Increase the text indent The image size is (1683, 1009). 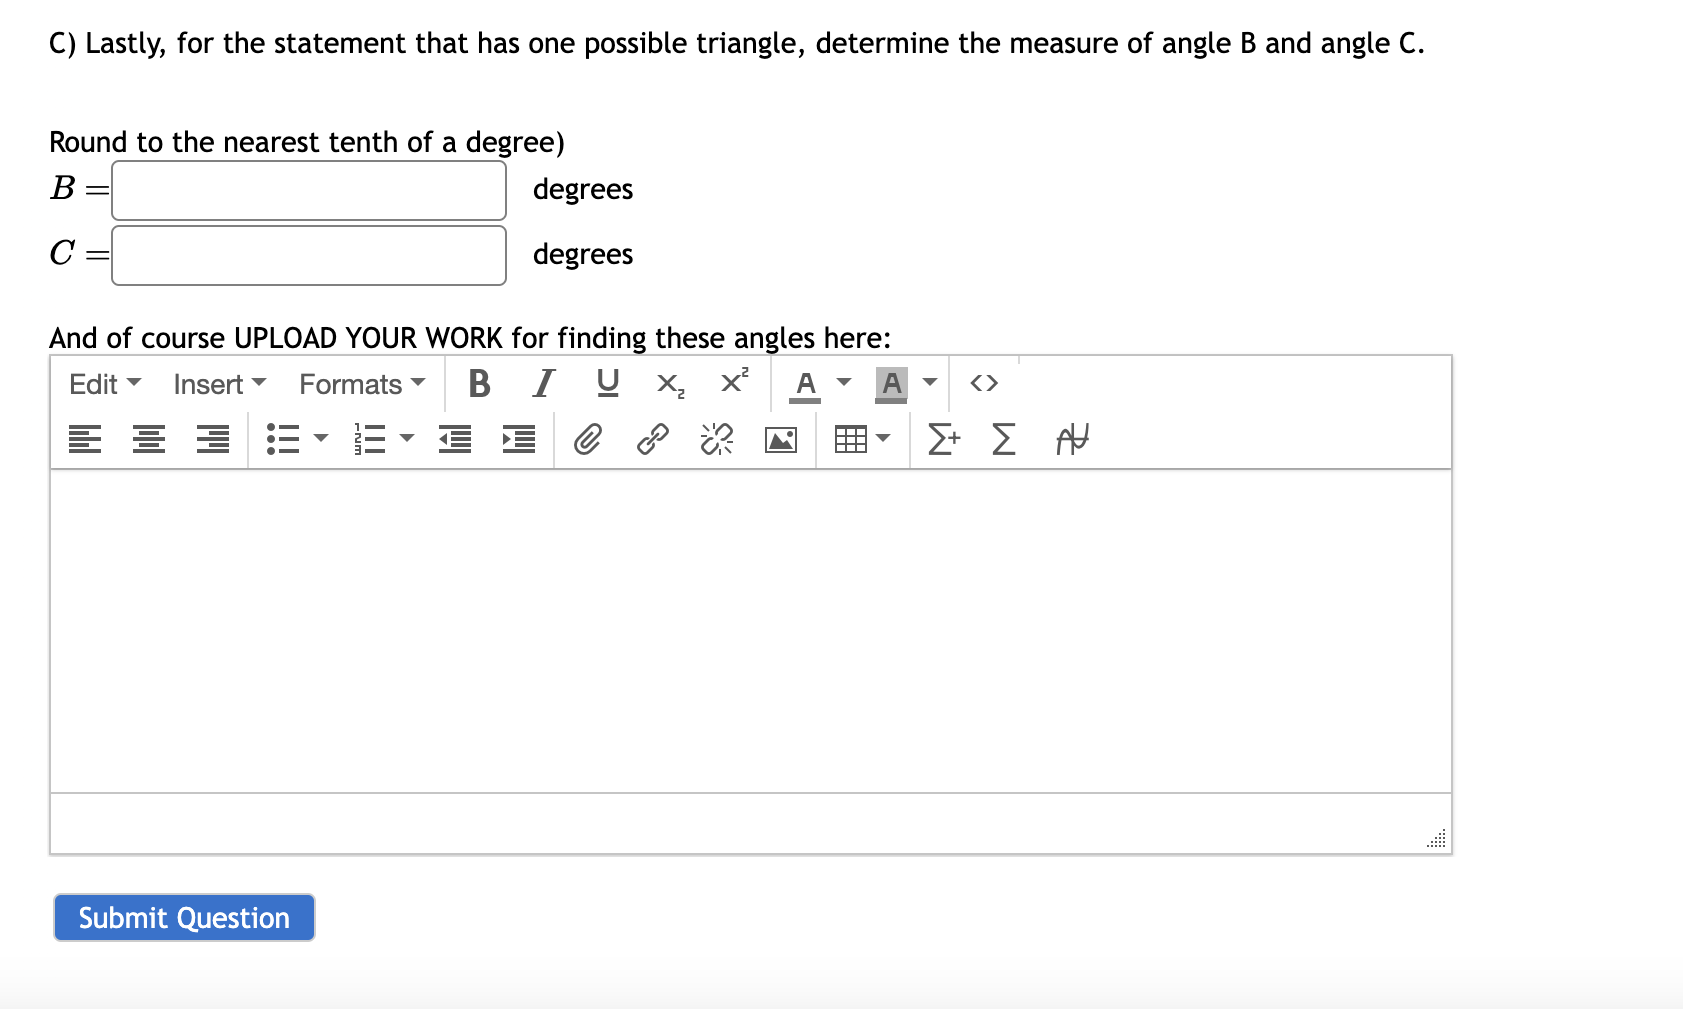518,439
